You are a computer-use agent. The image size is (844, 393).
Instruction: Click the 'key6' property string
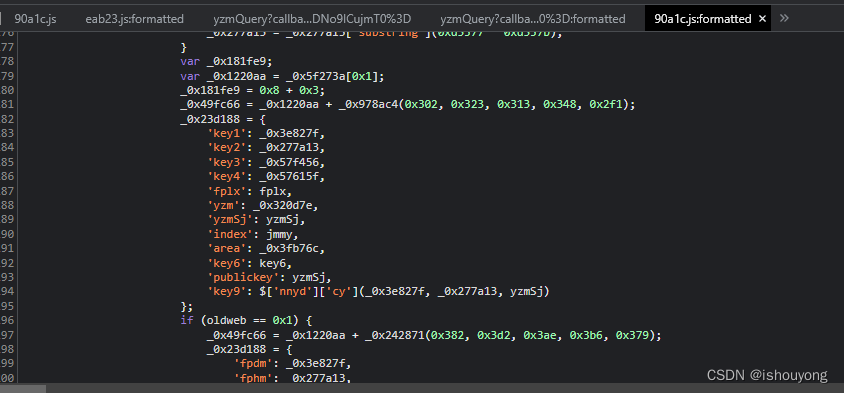[x=227, y=263]
